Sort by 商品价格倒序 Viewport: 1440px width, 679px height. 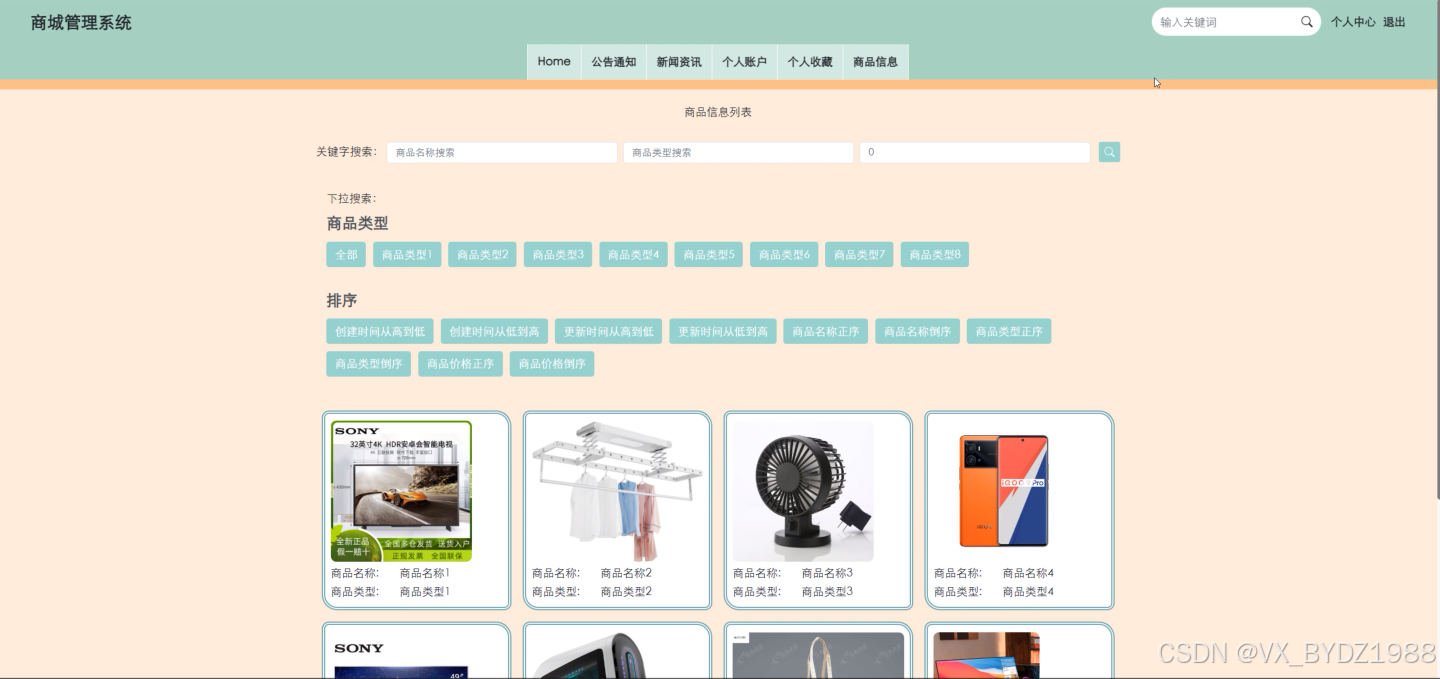point(552,364)
